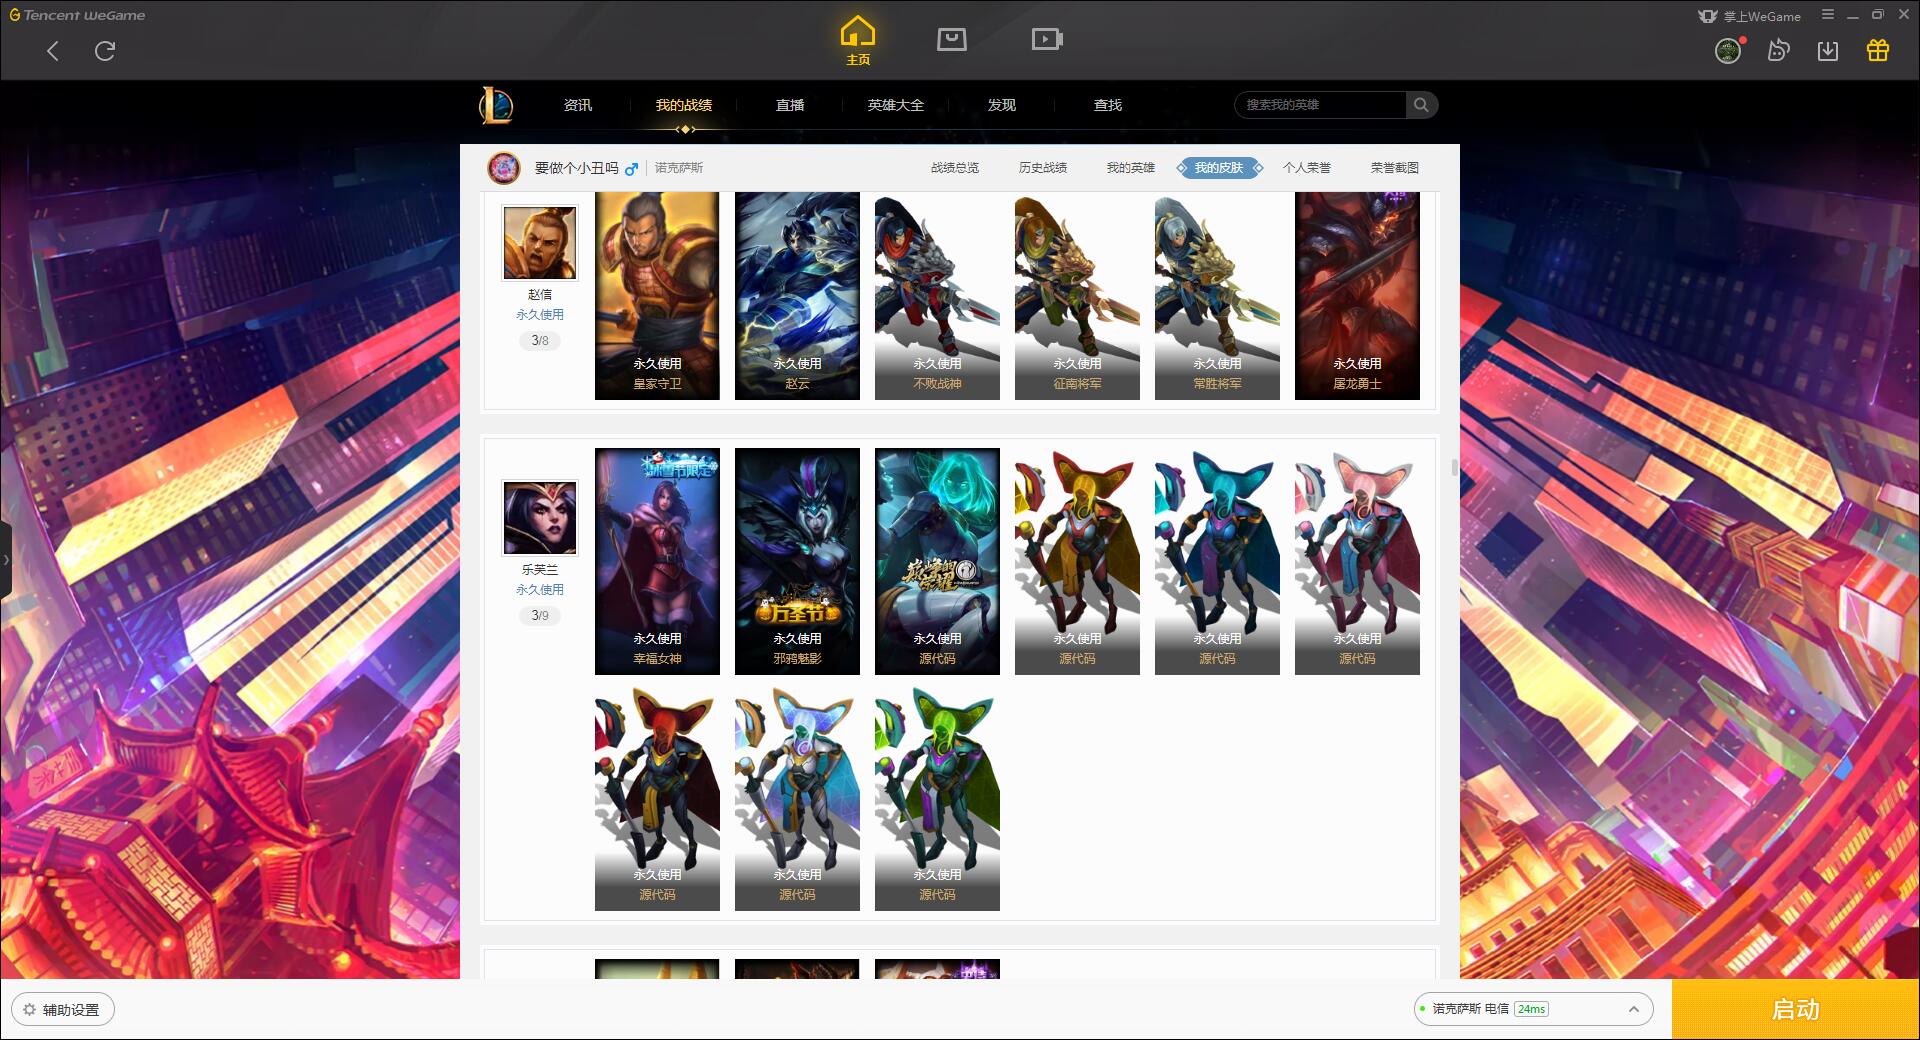Click the 3/9 skin count badge
Image resolution: width=1920 pixels, height=1040 pixels.
[x=540, y=616]
